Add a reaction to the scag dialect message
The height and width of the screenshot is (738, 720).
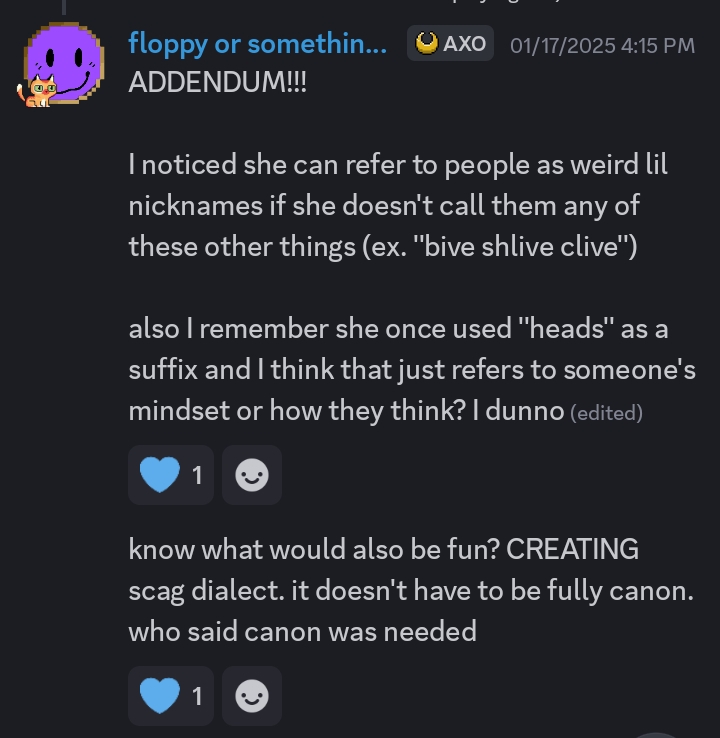pyautogui.click(x=251, y=697)
